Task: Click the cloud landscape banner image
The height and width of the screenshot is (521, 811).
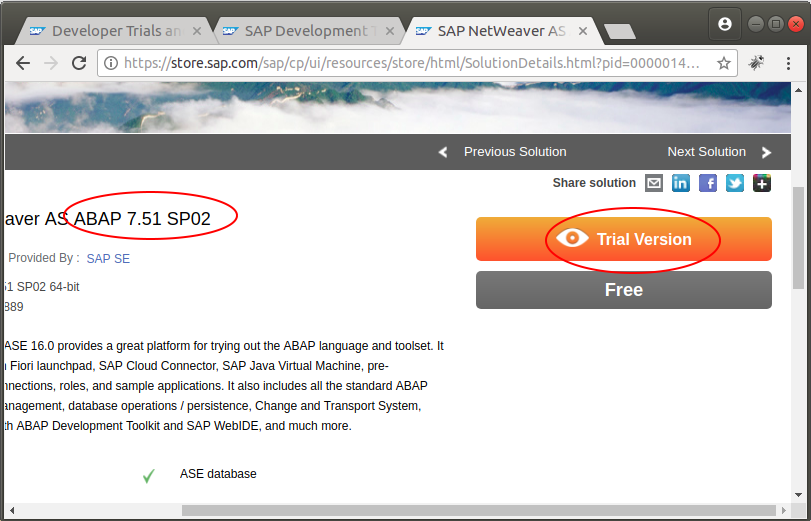Action: [x=397, y=107]
